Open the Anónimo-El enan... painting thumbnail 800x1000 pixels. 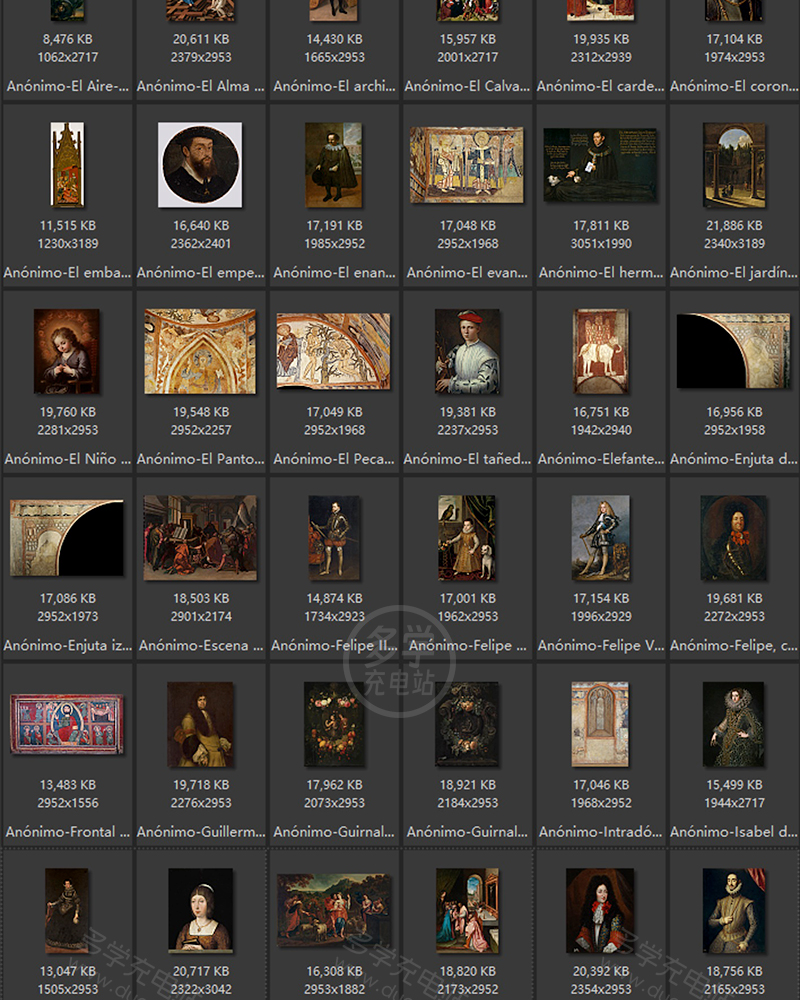tap(334, 165)
